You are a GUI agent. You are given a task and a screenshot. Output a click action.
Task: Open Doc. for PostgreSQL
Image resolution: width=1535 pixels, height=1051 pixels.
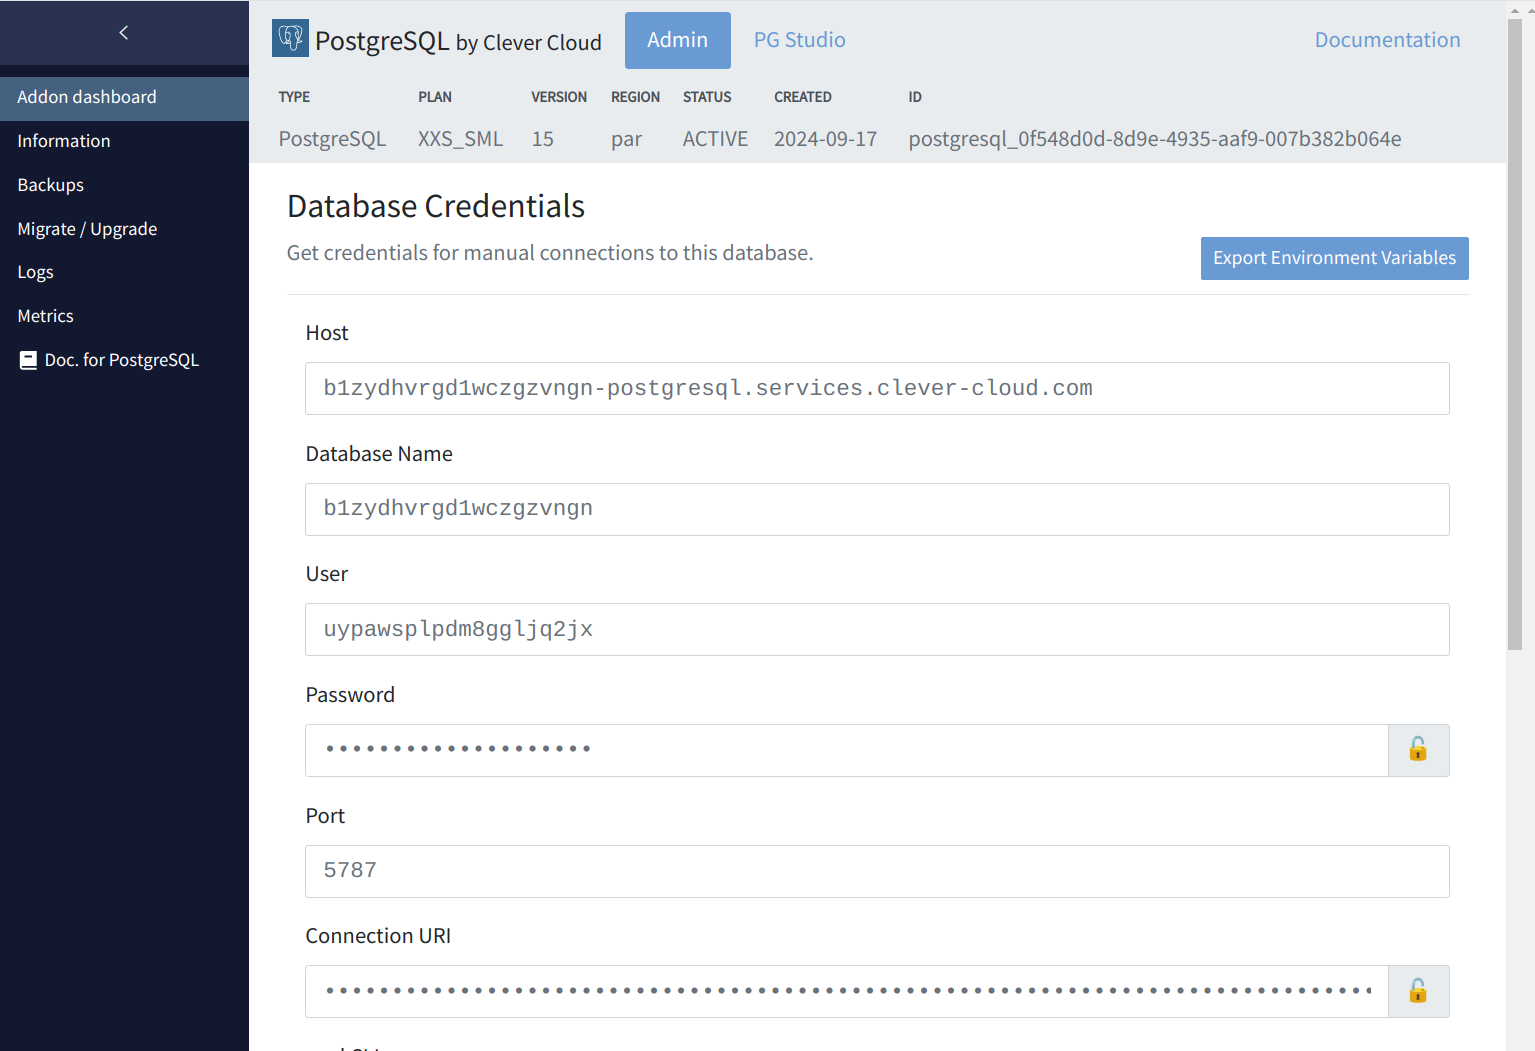tap(121, 359)
